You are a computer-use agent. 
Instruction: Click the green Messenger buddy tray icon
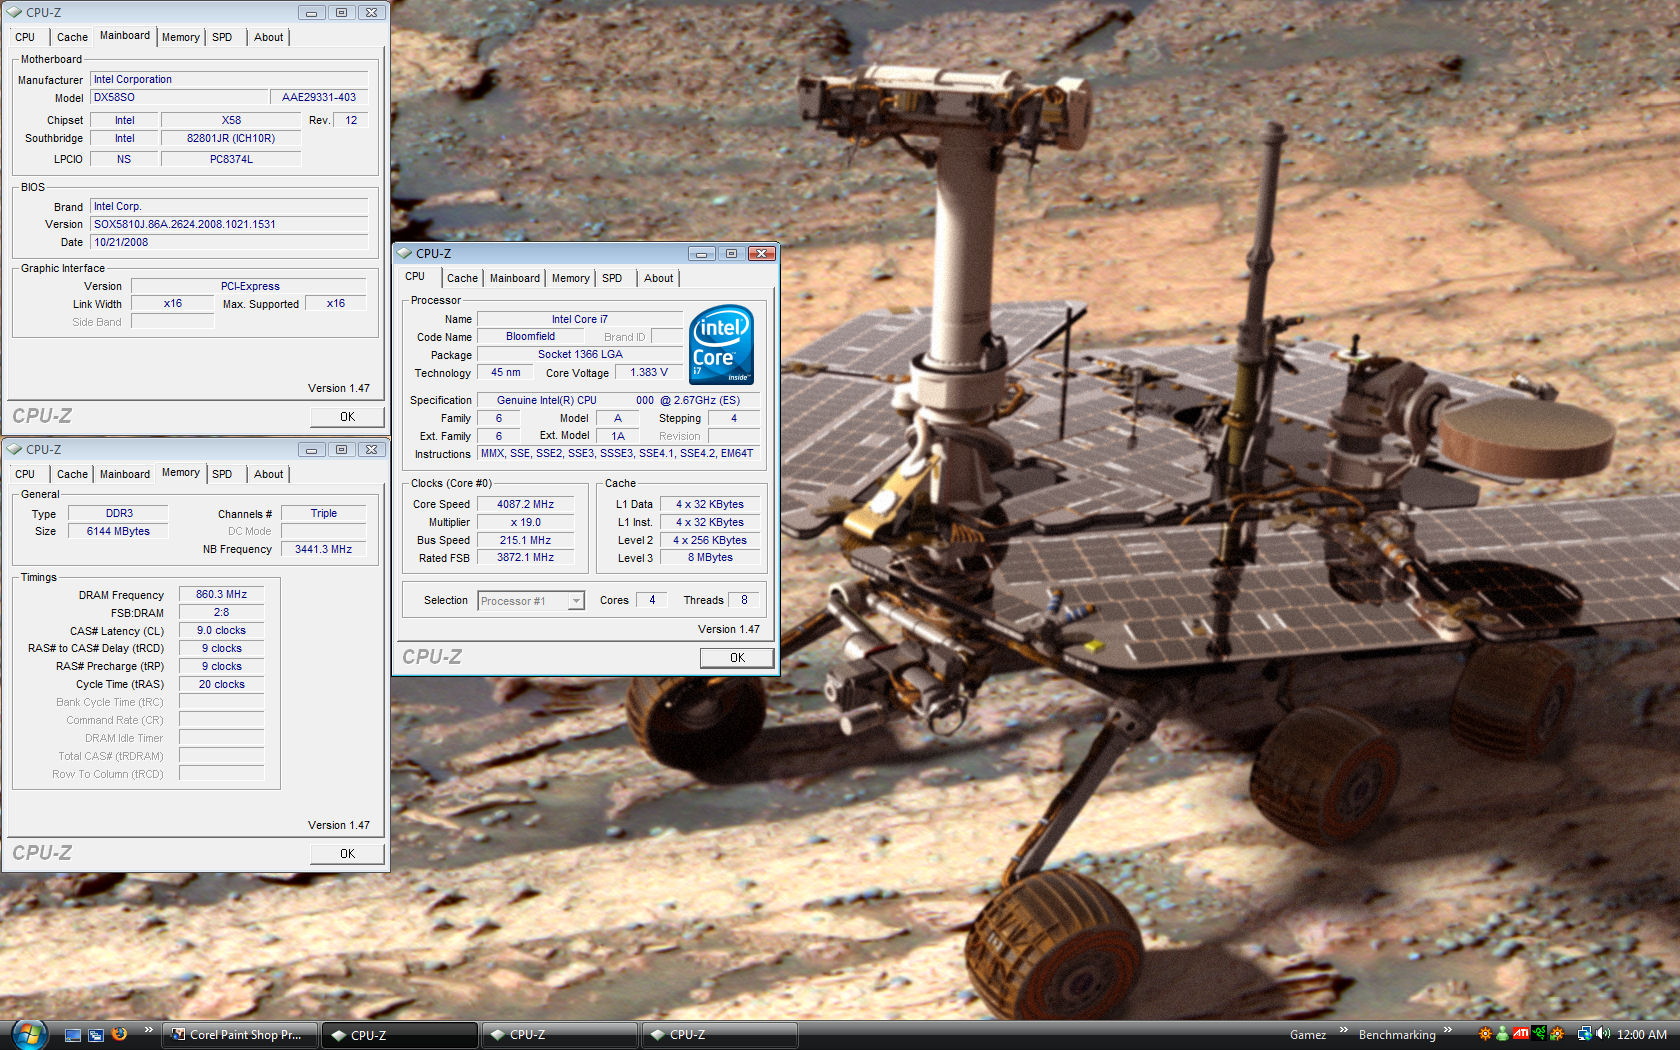1502,1034
